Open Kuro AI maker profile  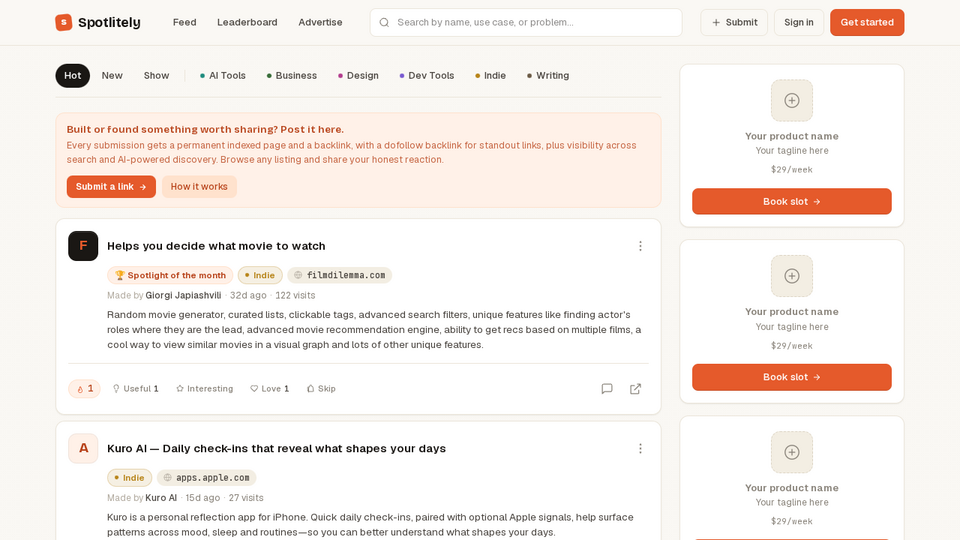(161, 498)
